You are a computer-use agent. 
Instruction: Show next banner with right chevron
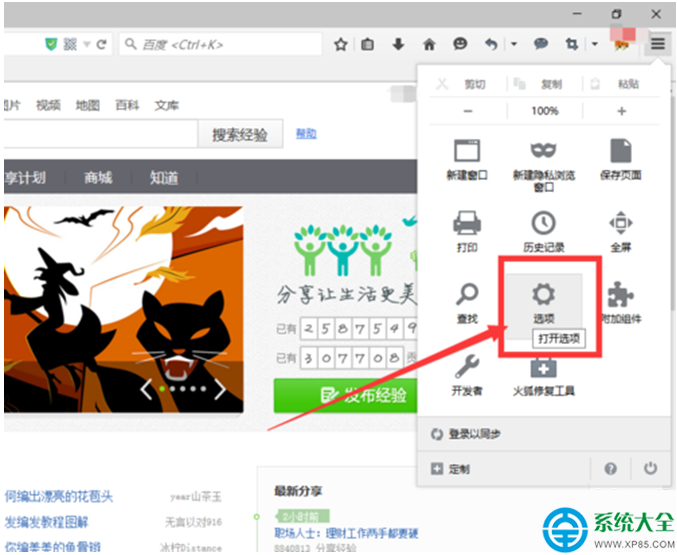220,389
